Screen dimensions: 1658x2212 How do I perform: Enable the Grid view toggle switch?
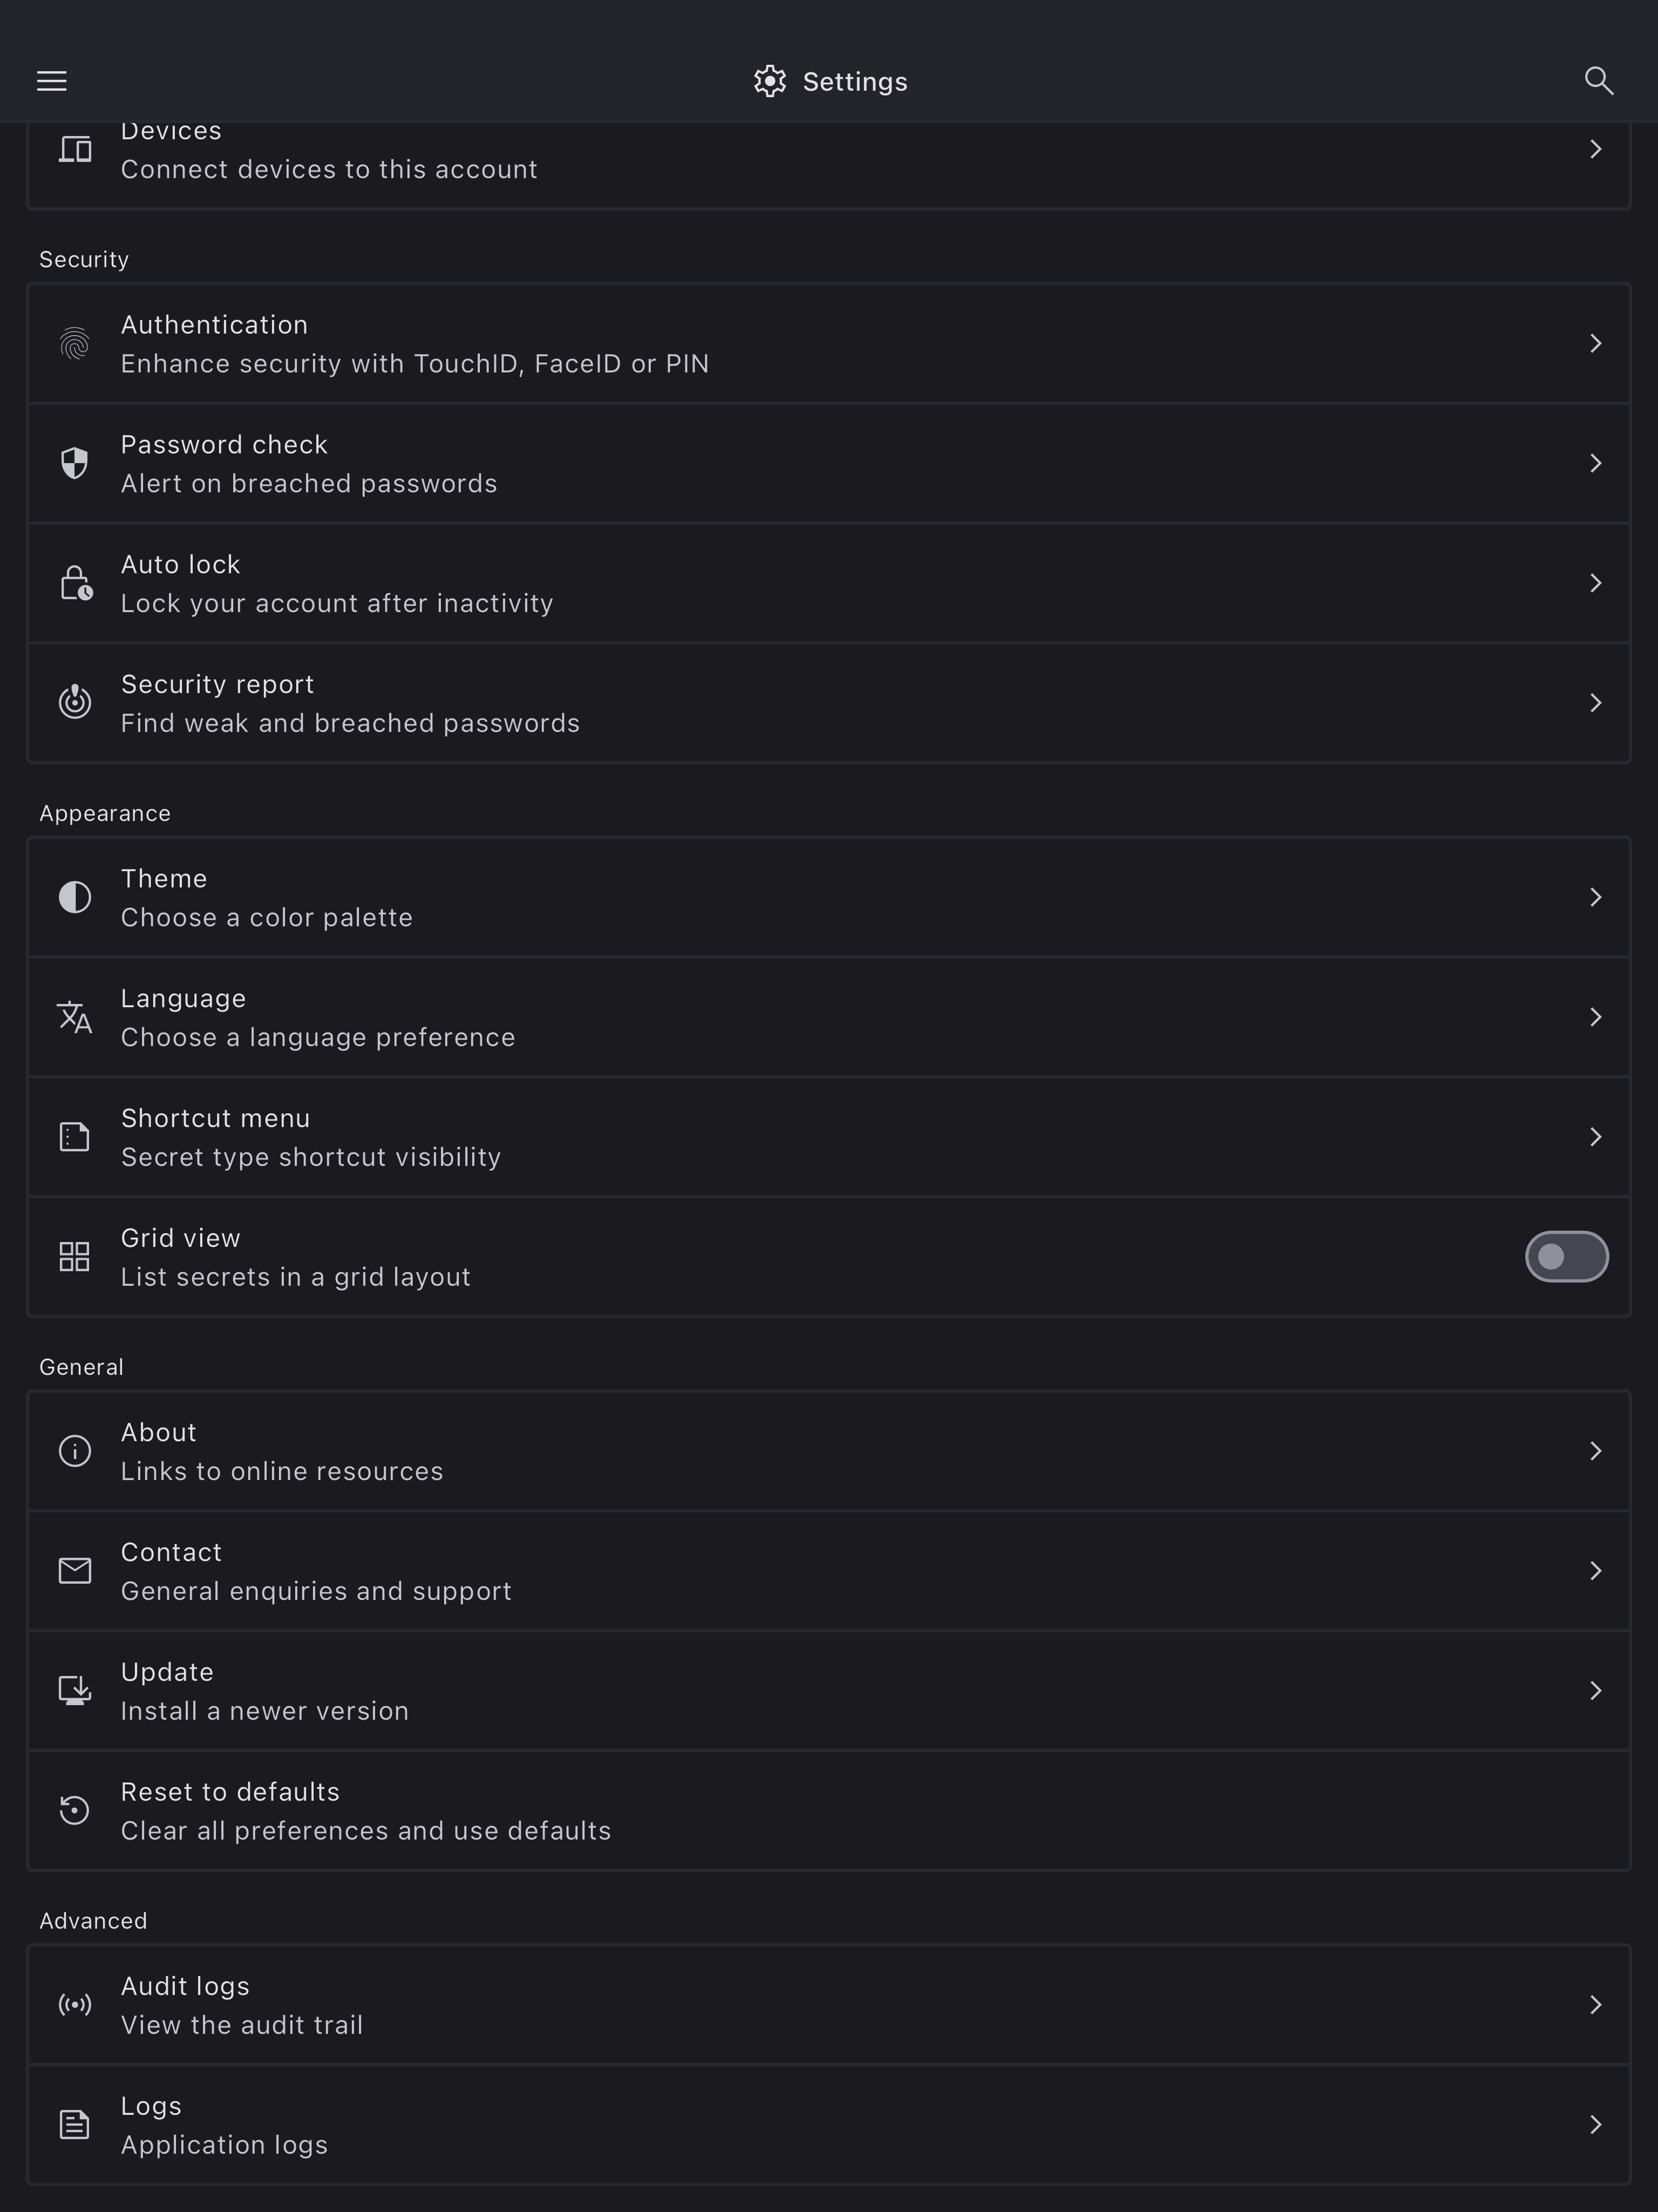coord(1566,1256)
